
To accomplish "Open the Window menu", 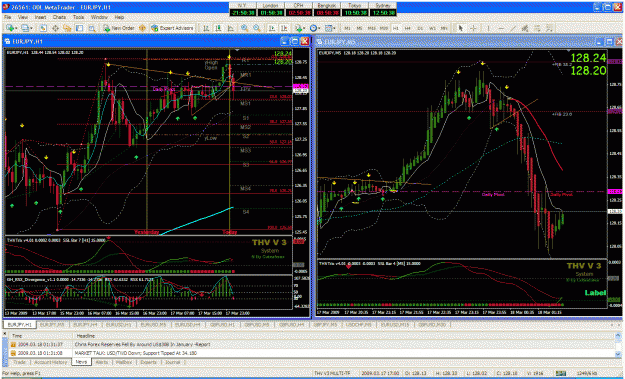I will (99, 18).
